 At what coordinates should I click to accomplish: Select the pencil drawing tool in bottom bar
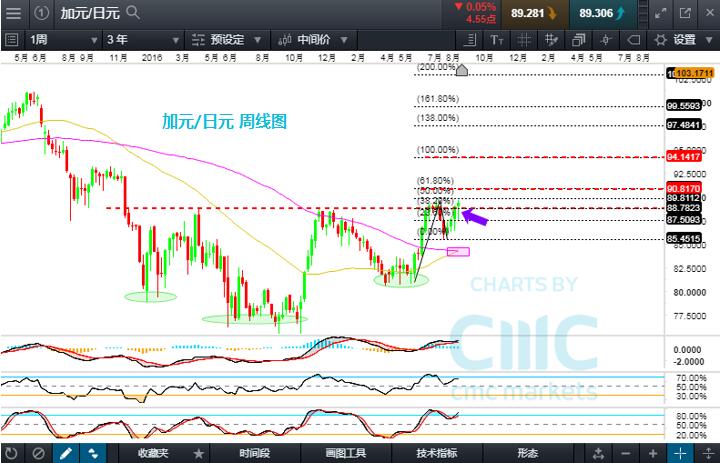66,453
